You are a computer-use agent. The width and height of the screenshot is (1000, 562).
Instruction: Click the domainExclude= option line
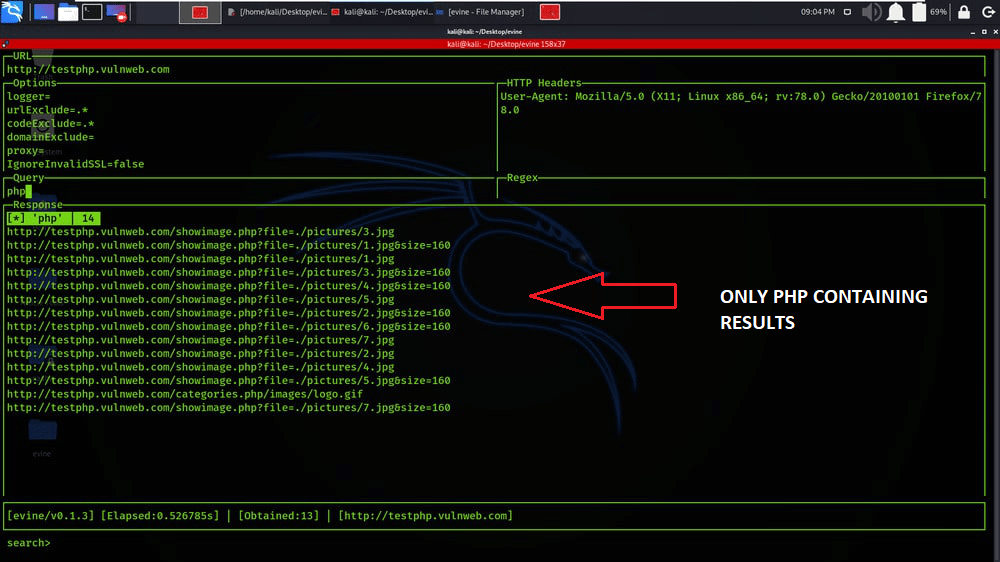point(51,137)
